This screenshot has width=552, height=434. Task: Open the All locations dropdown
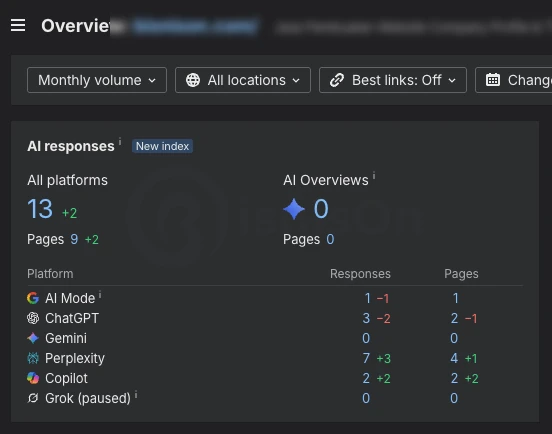point(243,80)
